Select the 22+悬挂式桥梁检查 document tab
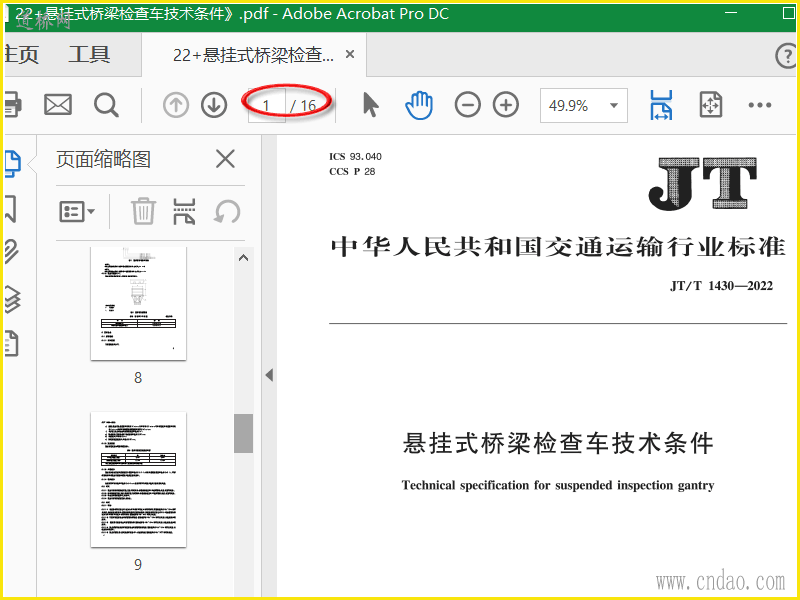The height and width of the screenshot is (600, 800). tap(253, 55)
